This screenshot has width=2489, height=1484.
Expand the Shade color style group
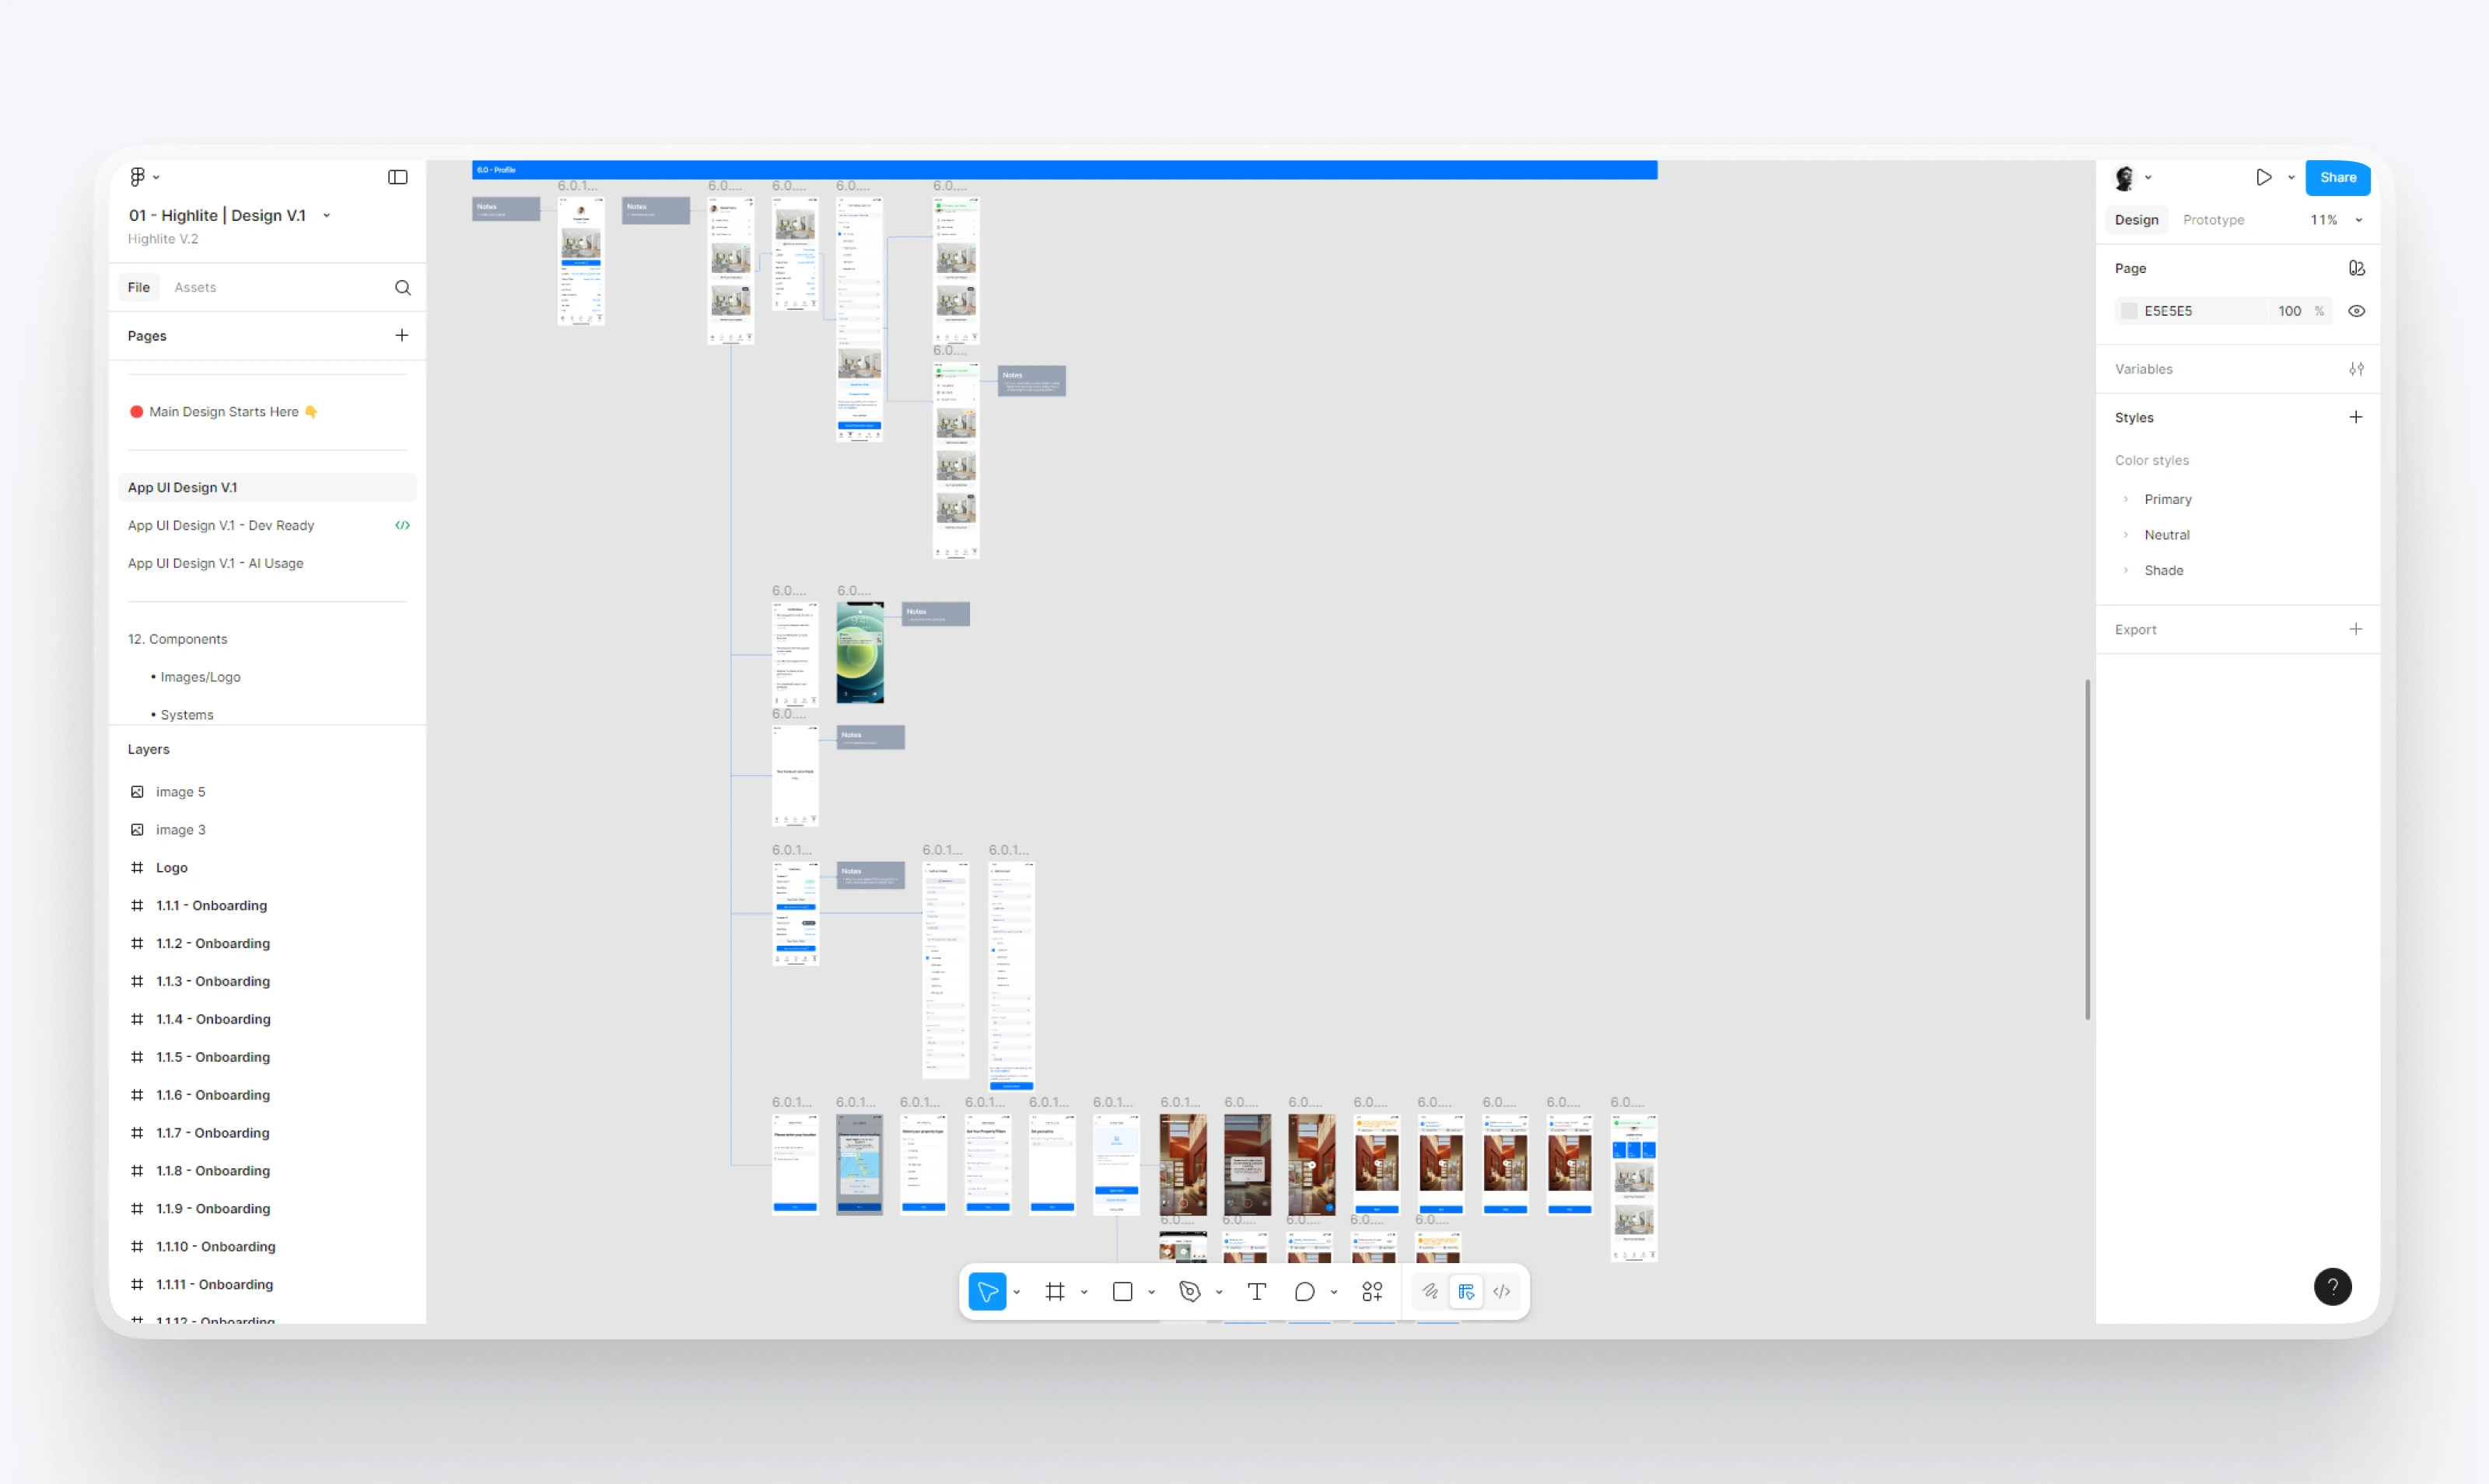(2126, 570)
